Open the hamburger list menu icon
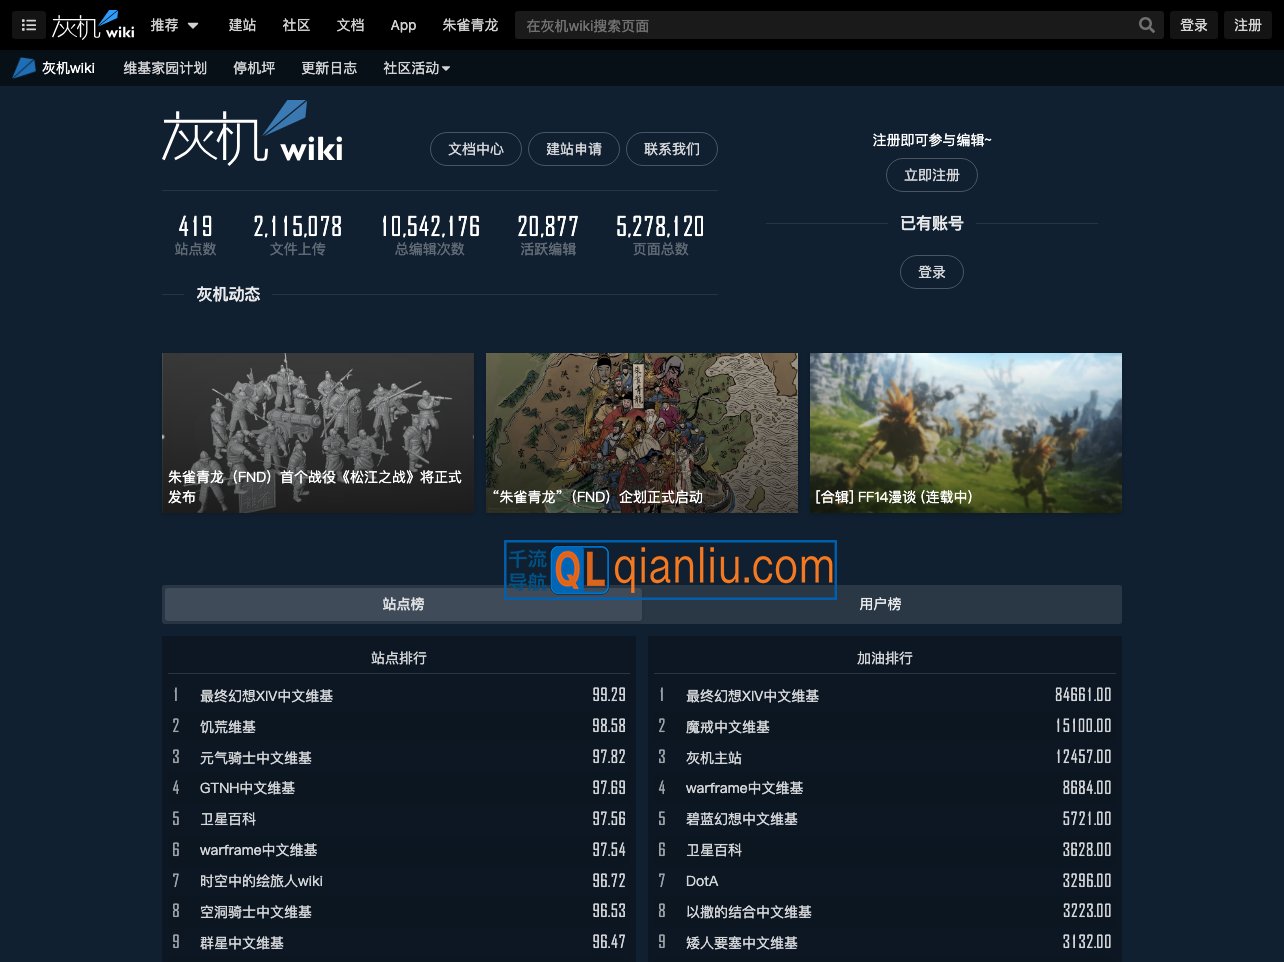This screenshot has height=962, width=1284. click(28, 25)
